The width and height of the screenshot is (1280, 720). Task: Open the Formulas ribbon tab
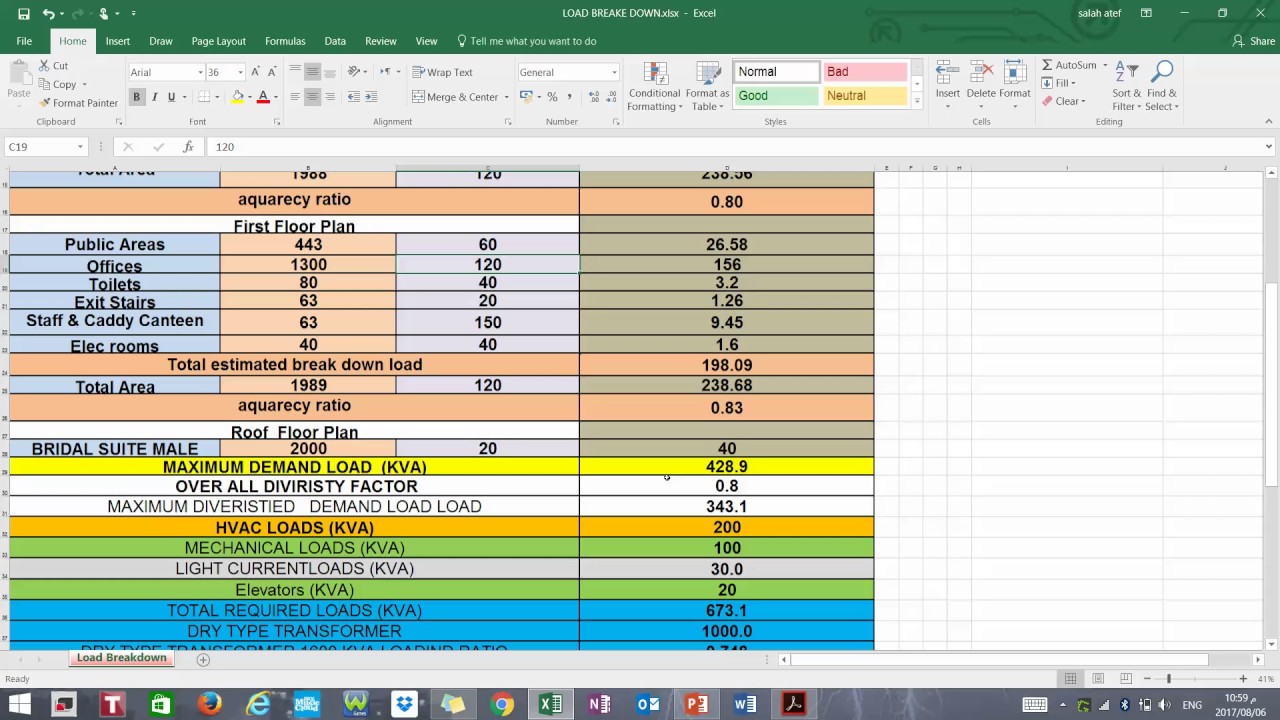(x=285, y=41)
